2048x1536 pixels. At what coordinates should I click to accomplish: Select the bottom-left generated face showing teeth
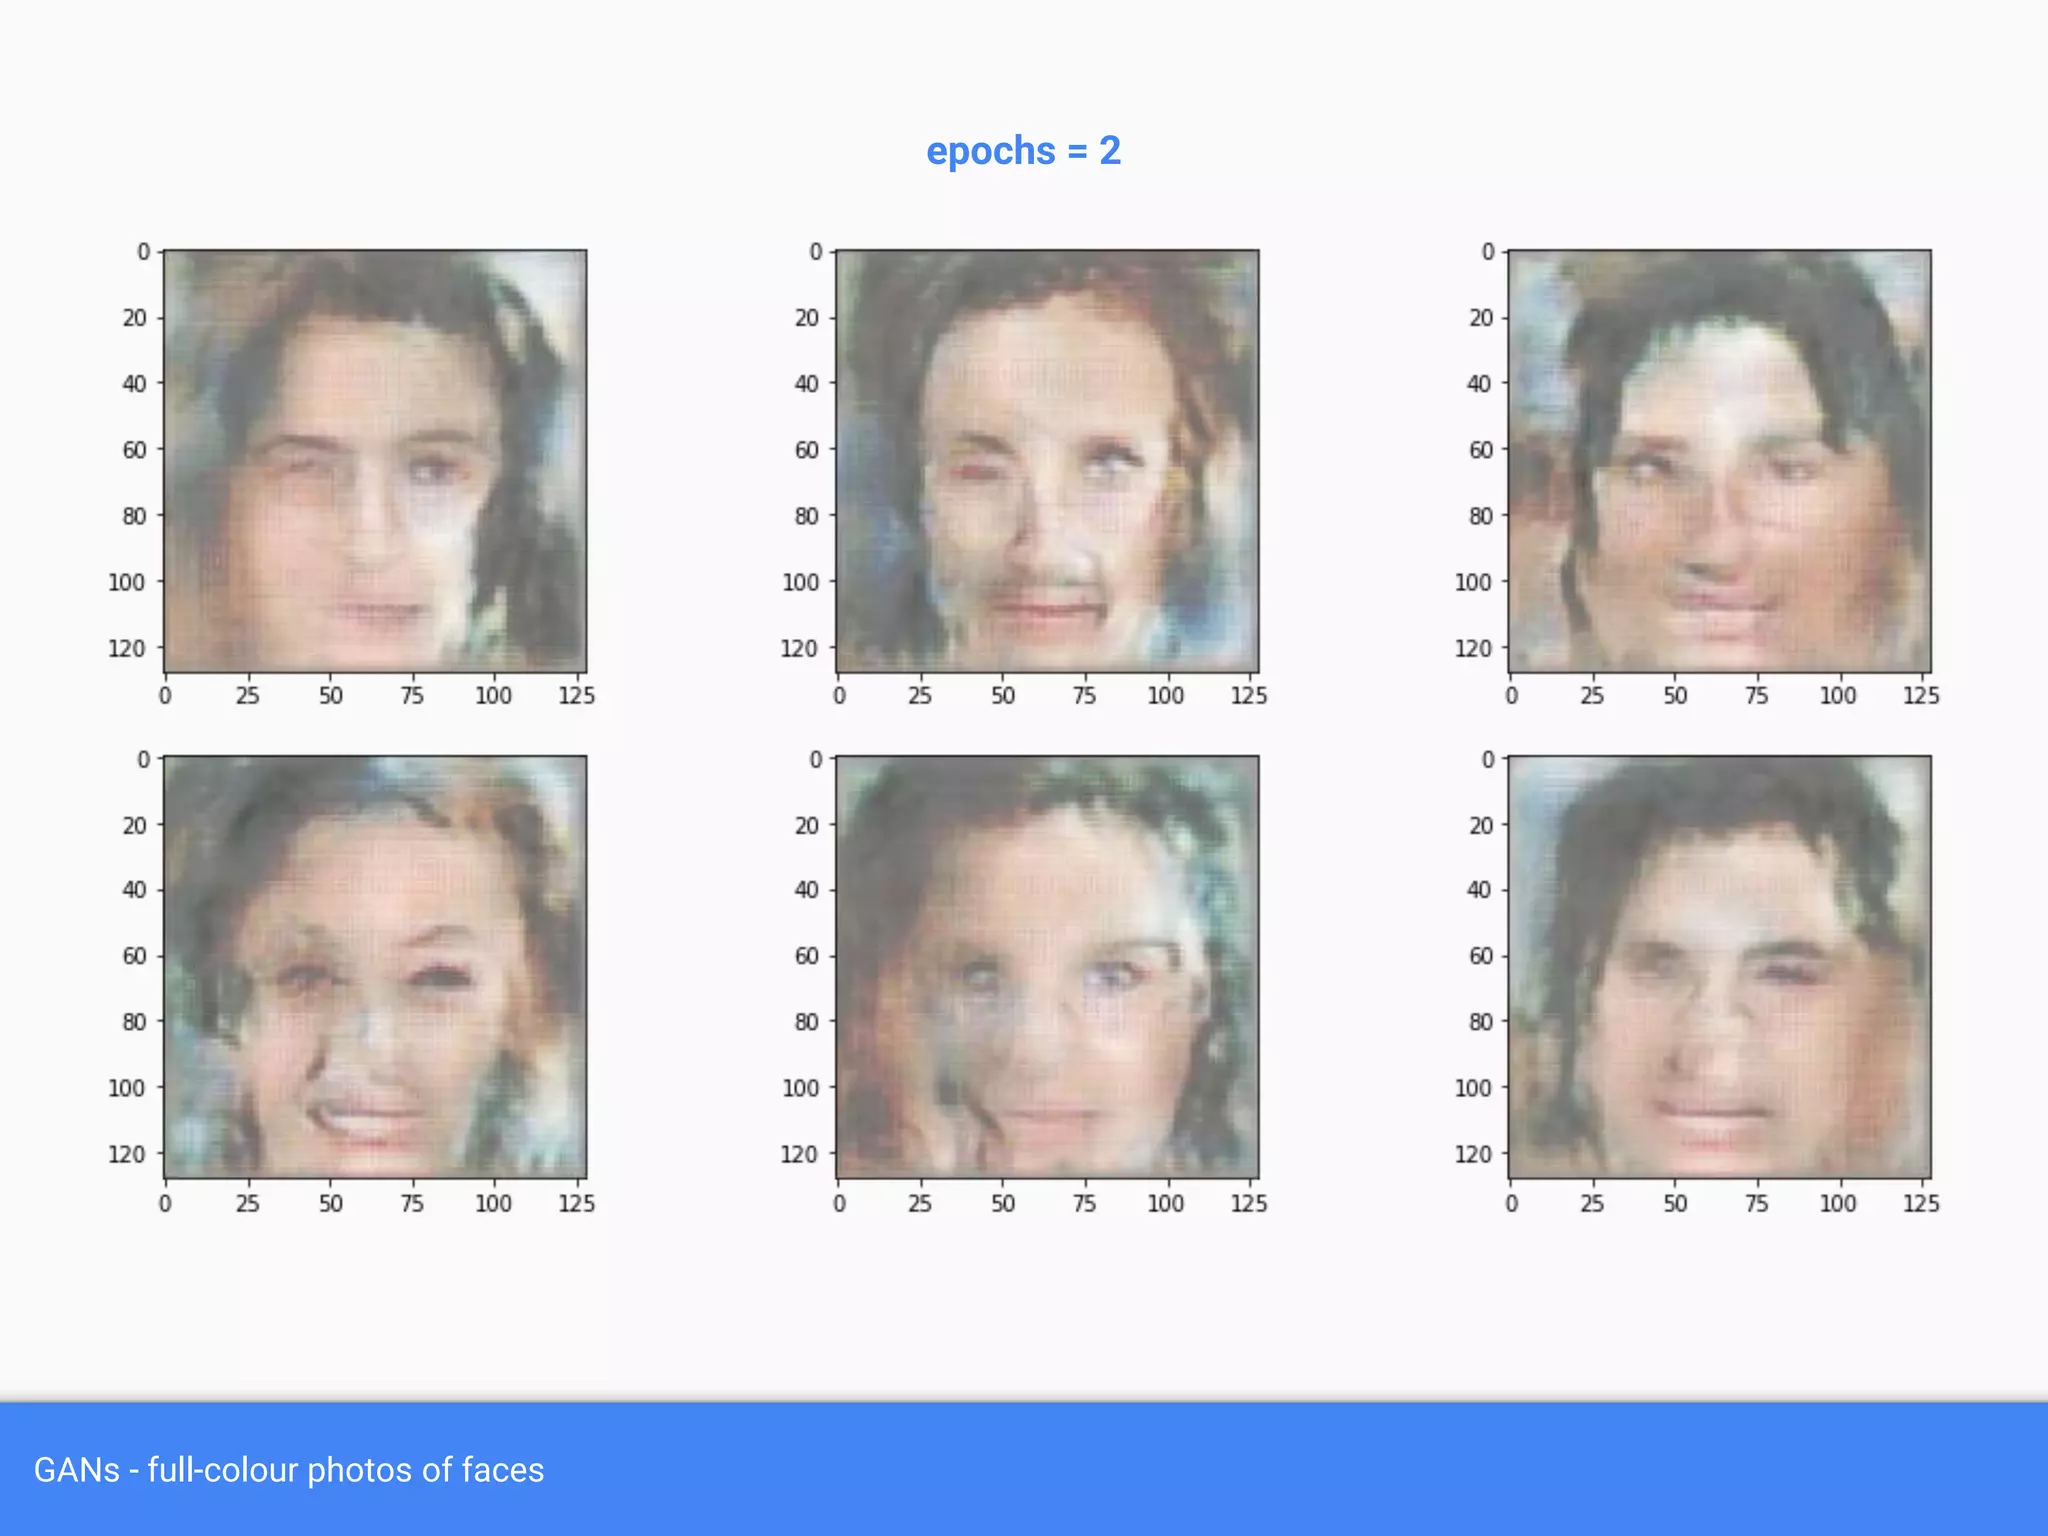375,967
